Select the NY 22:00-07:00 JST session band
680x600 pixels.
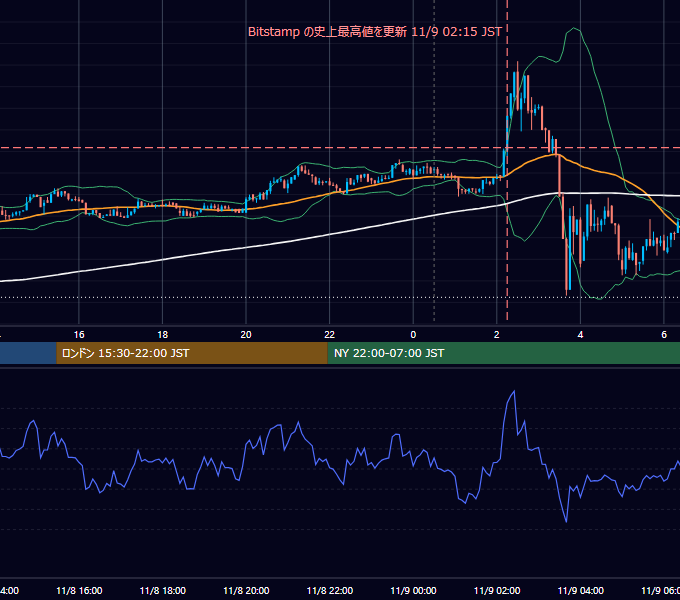point(503,353)
